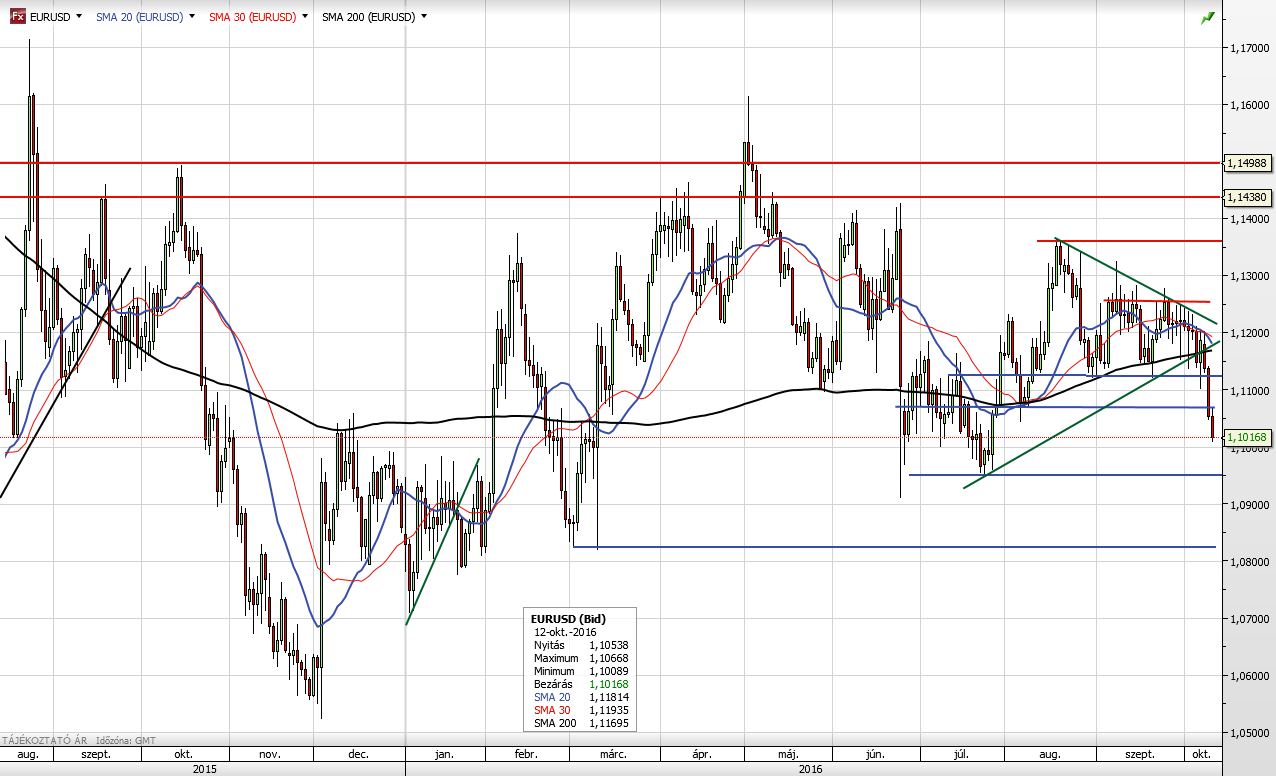Click the 1,07000 price axis label
Image resolution: width=1276 pixels, height=776 pixels.
tap(1249, 618)
